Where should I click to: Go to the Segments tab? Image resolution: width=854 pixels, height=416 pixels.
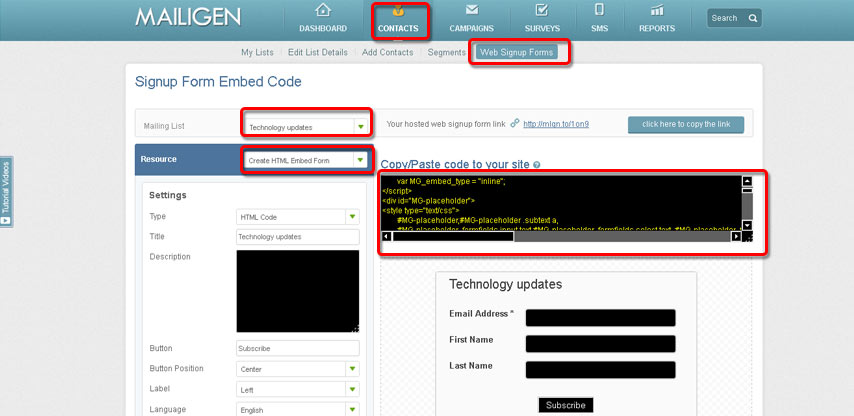click(447, 52)
